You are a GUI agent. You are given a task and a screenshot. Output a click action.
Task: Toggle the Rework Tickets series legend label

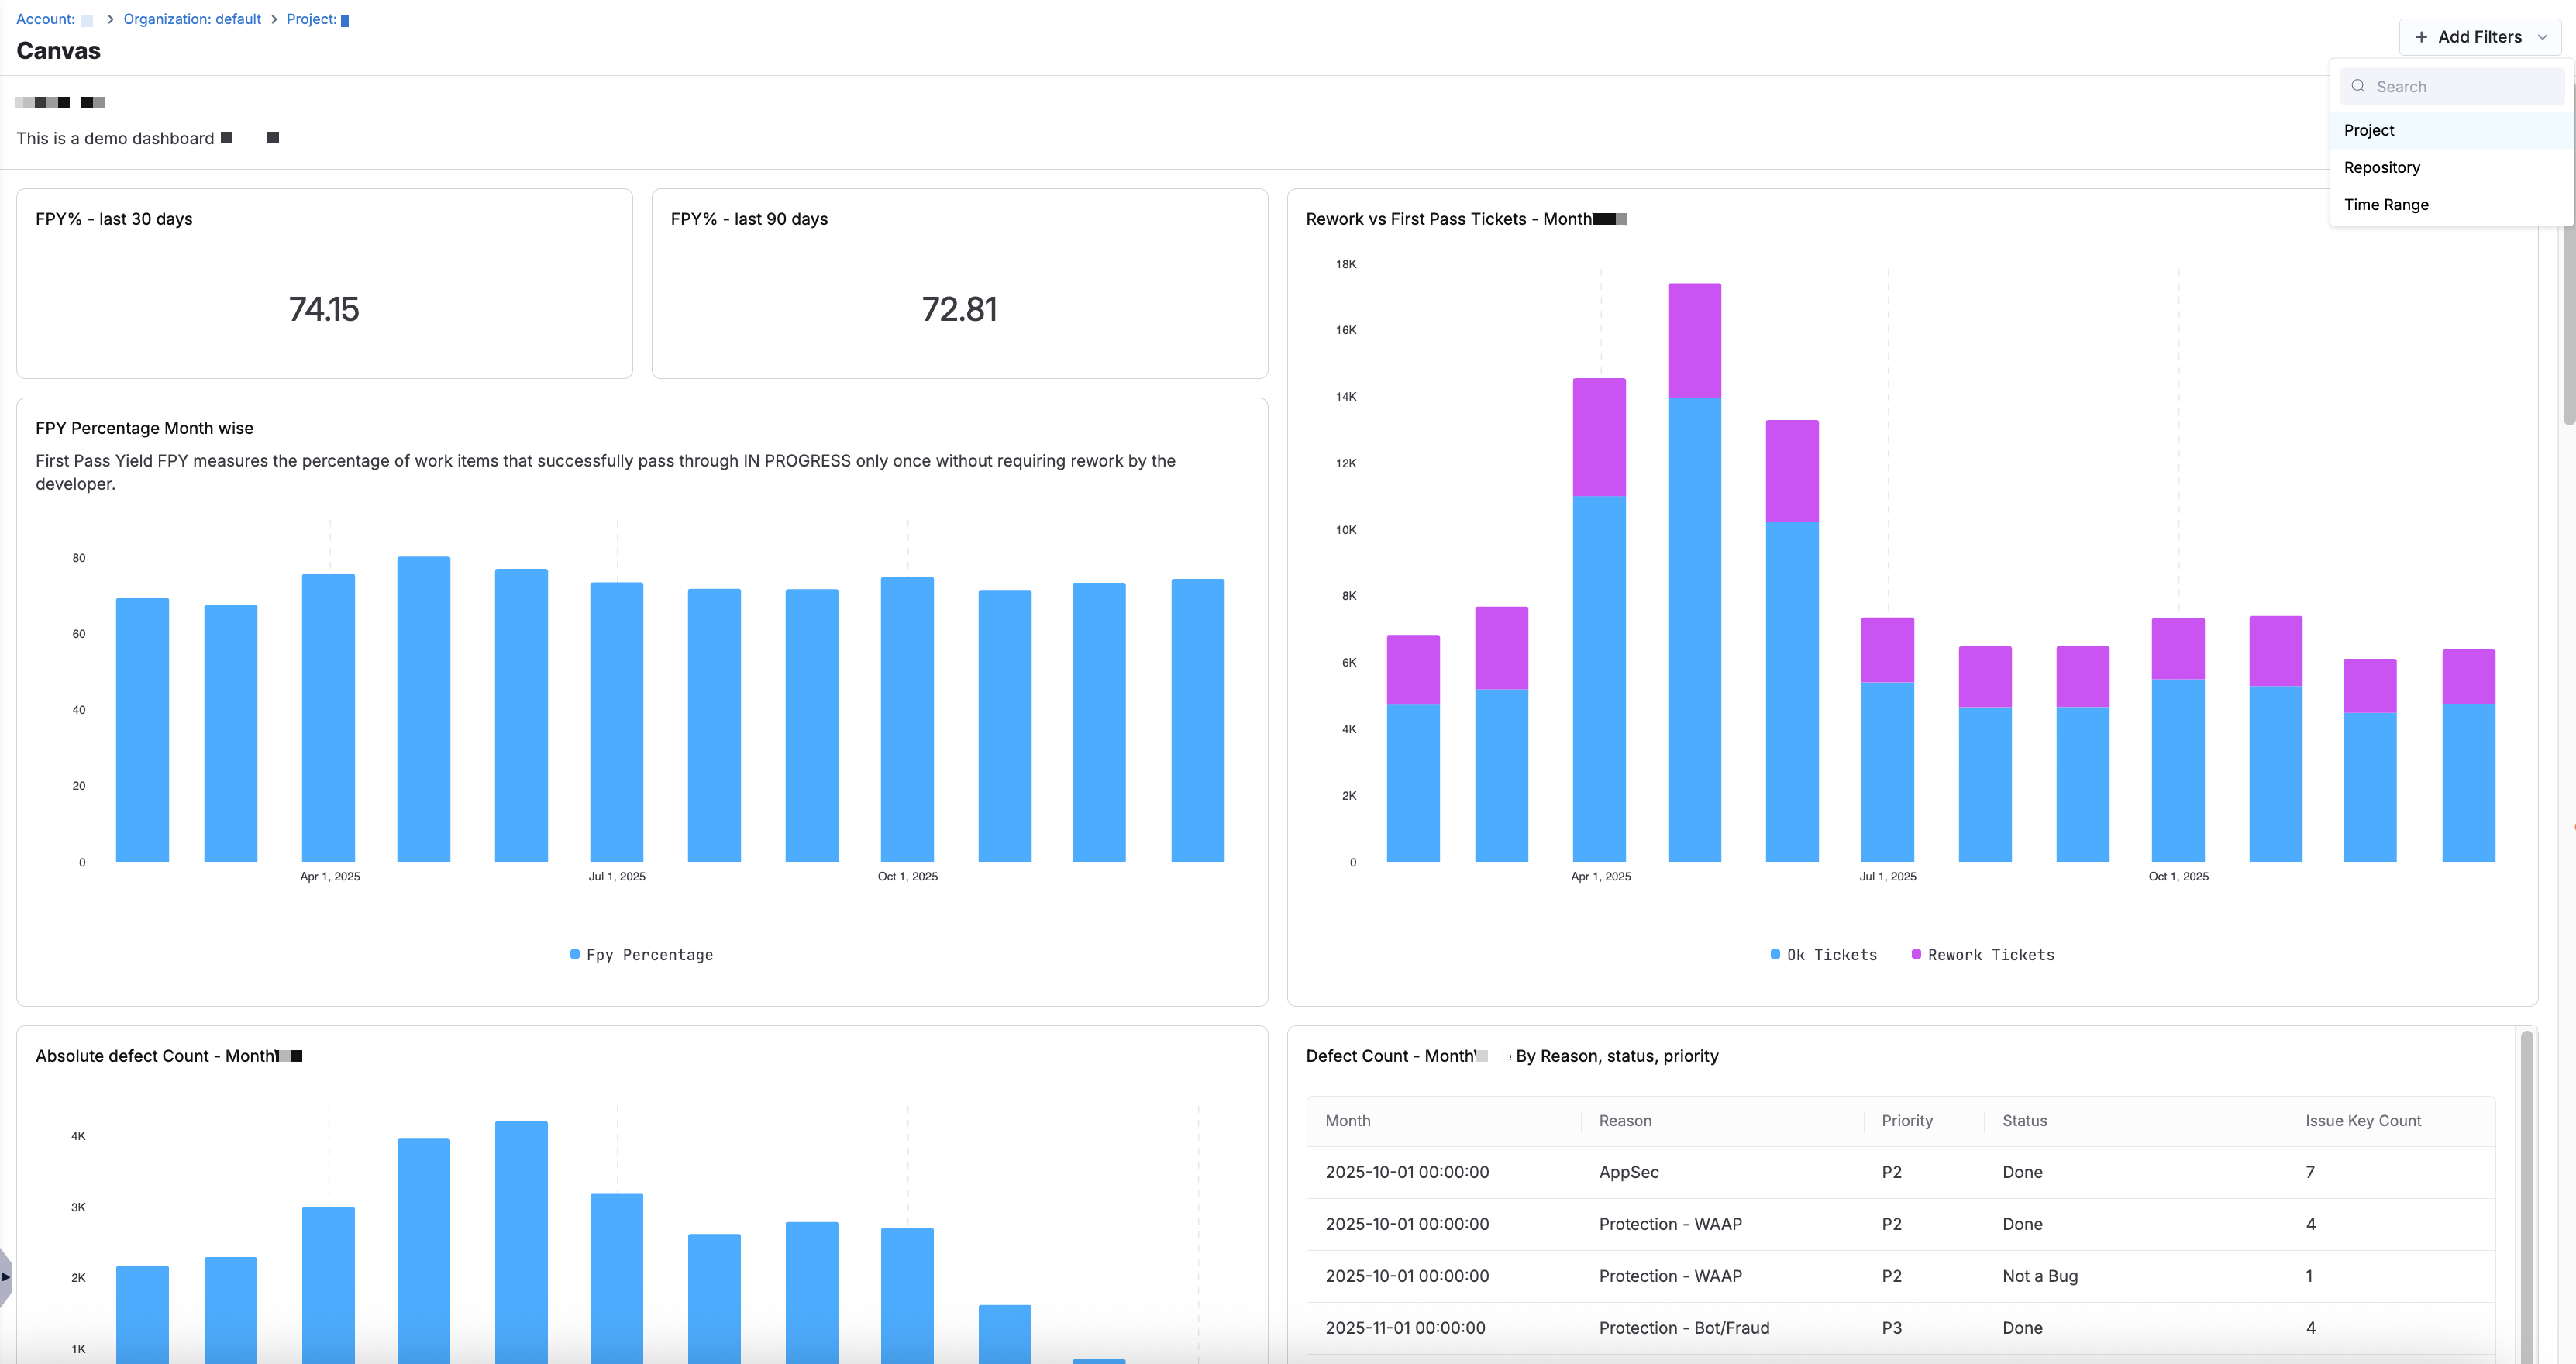pos(1990,955)
